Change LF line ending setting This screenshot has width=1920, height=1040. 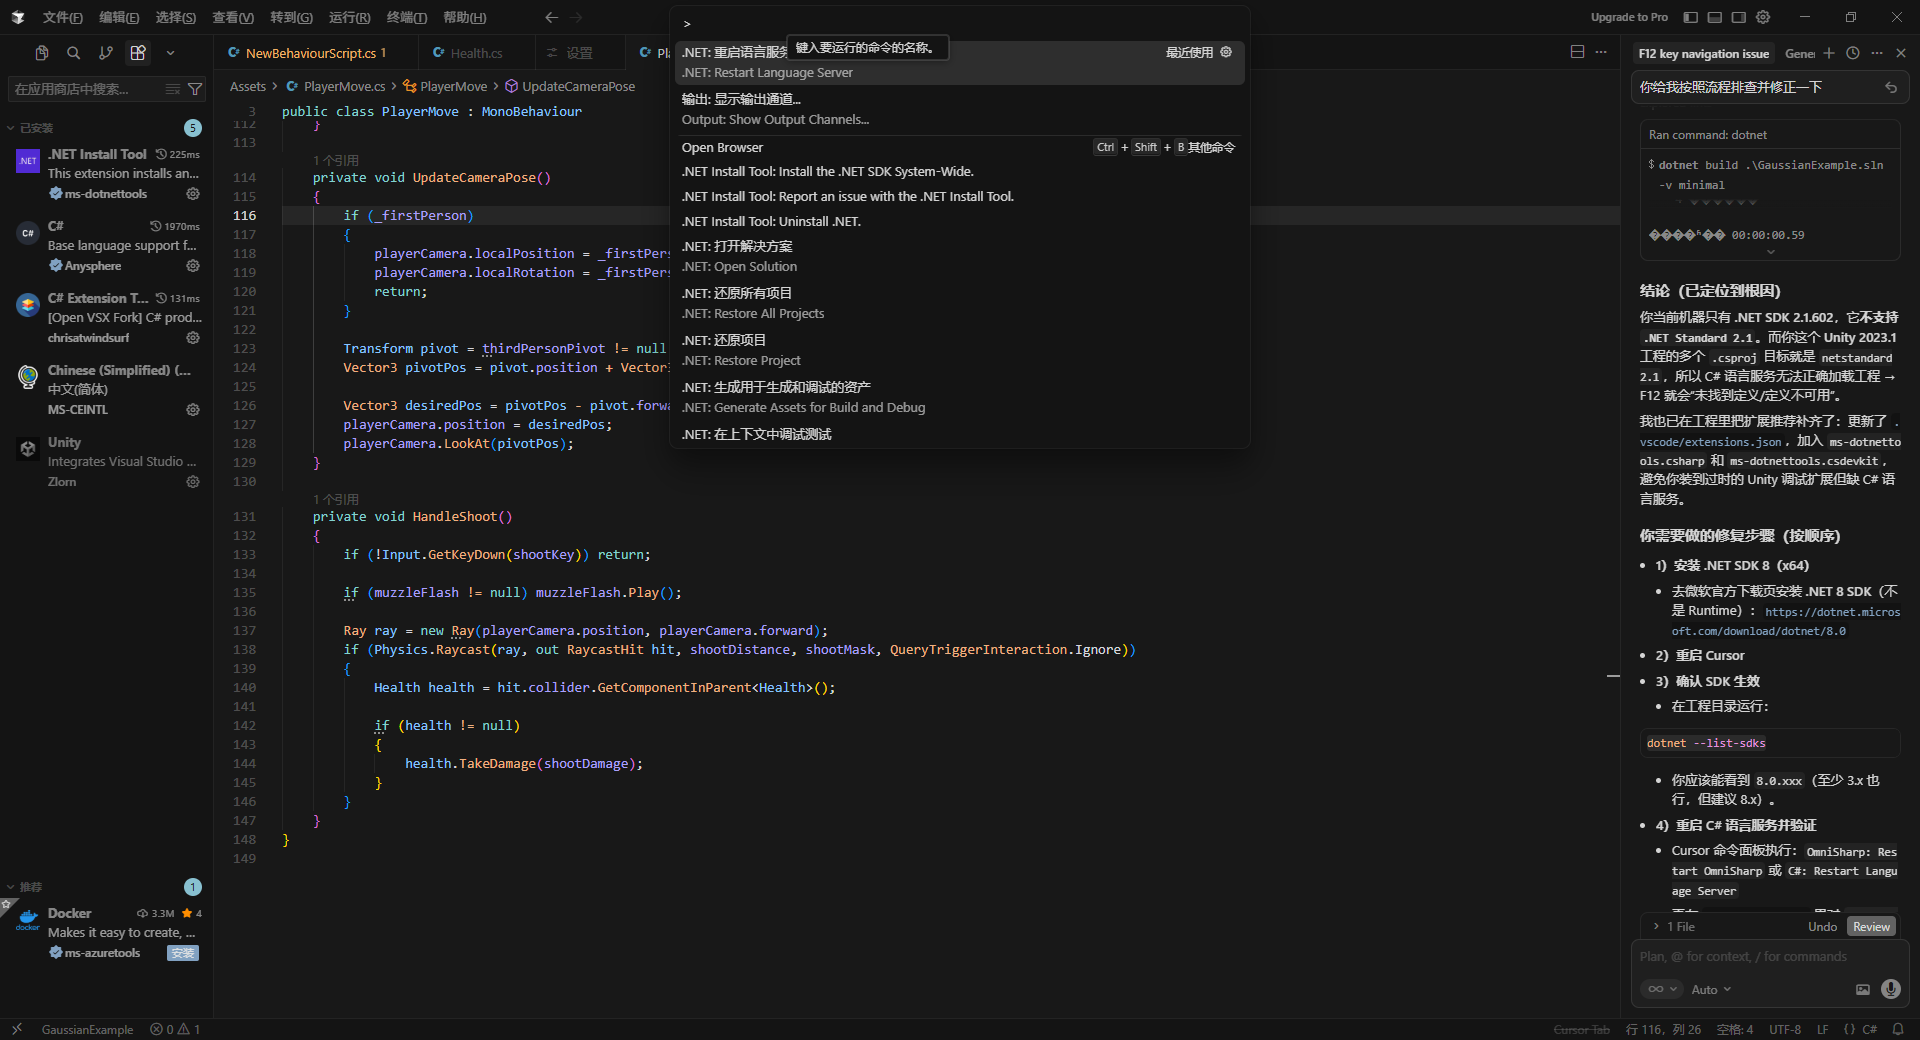coord(1823,1029)
